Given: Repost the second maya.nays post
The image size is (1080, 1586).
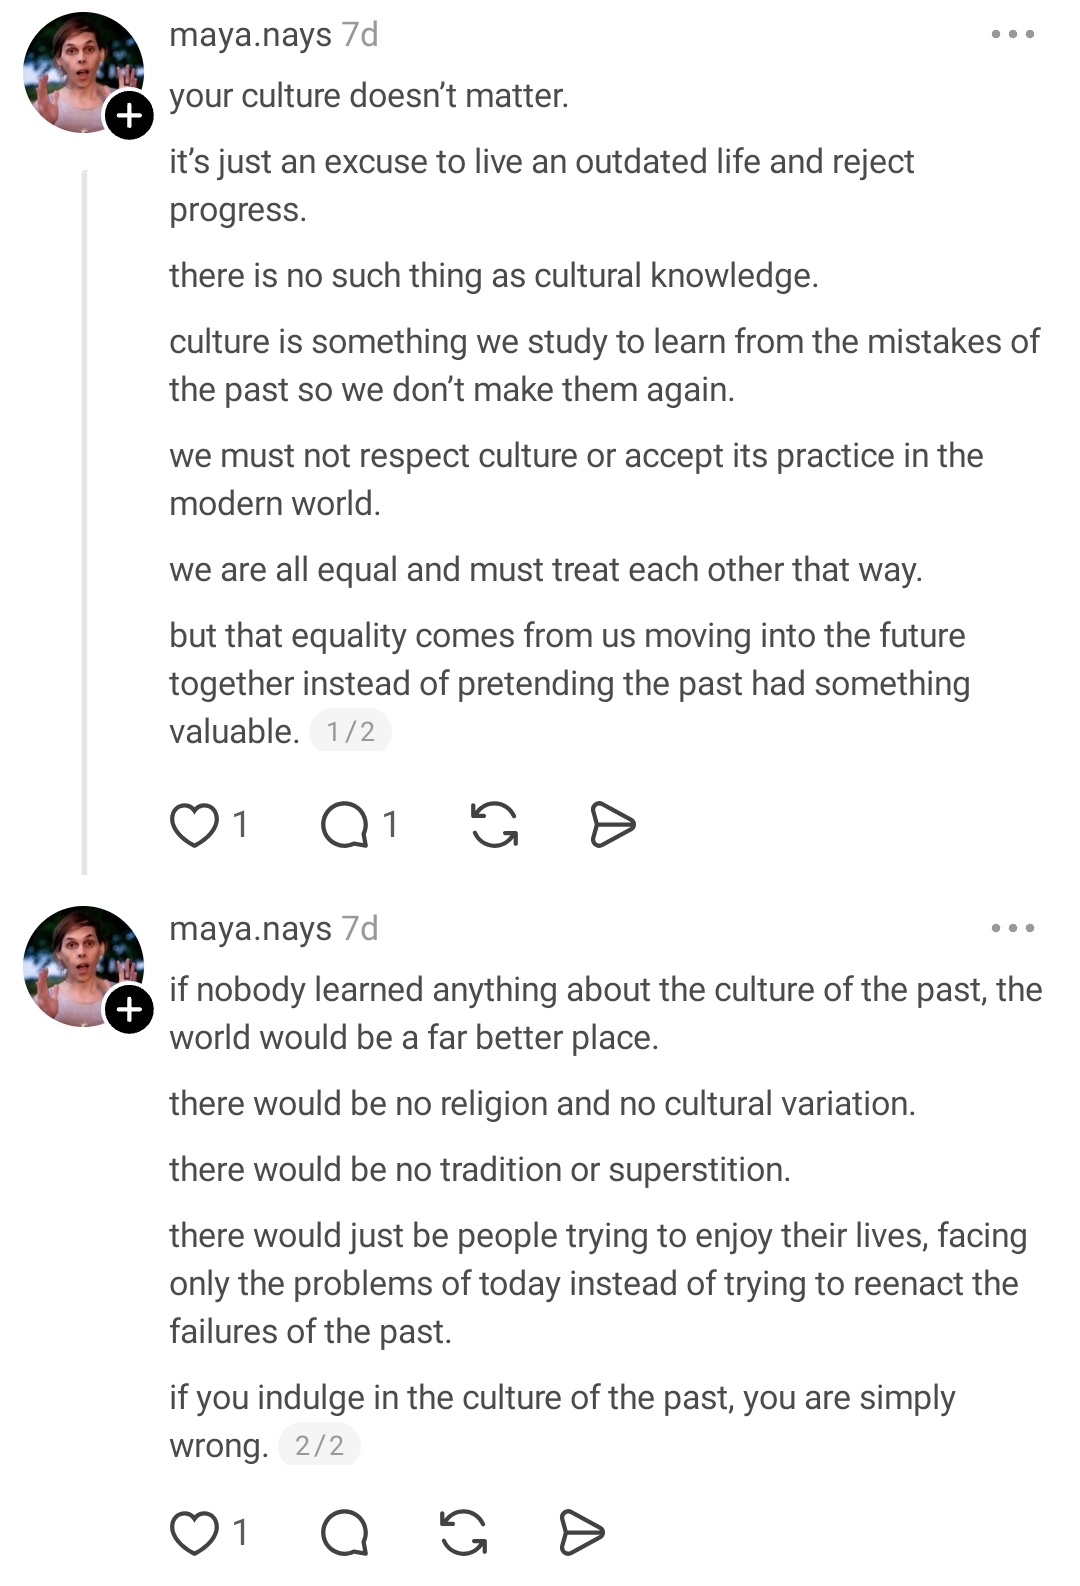Looking at the screenshot, I should tap(464, 1532).
